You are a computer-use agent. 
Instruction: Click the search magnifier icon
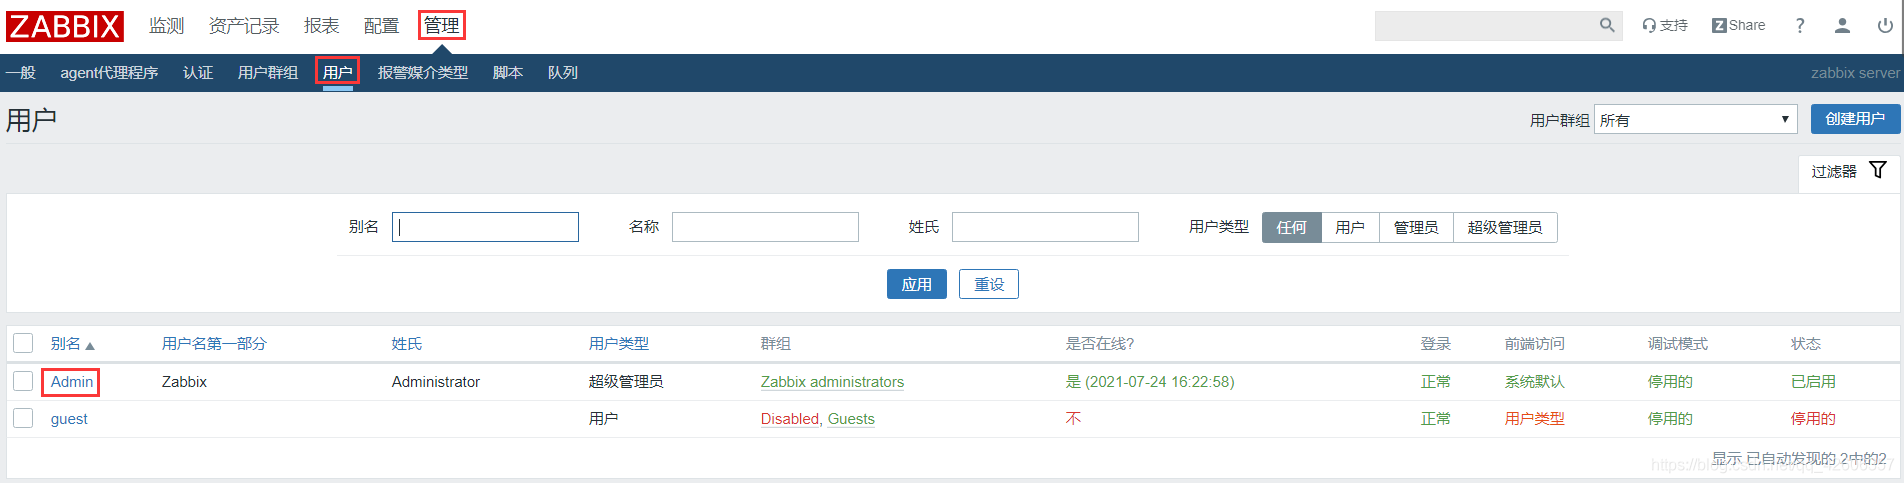[x=1607, y=25]
